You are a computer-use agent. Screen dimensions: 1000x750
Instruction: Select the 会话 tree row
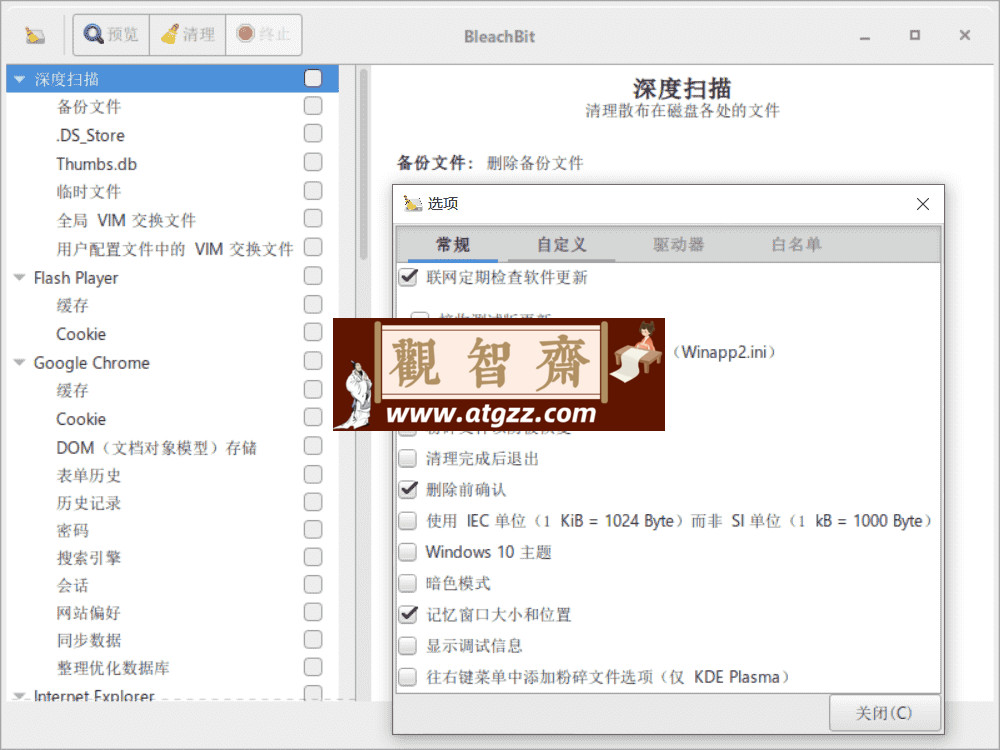(x=172, y=585)
